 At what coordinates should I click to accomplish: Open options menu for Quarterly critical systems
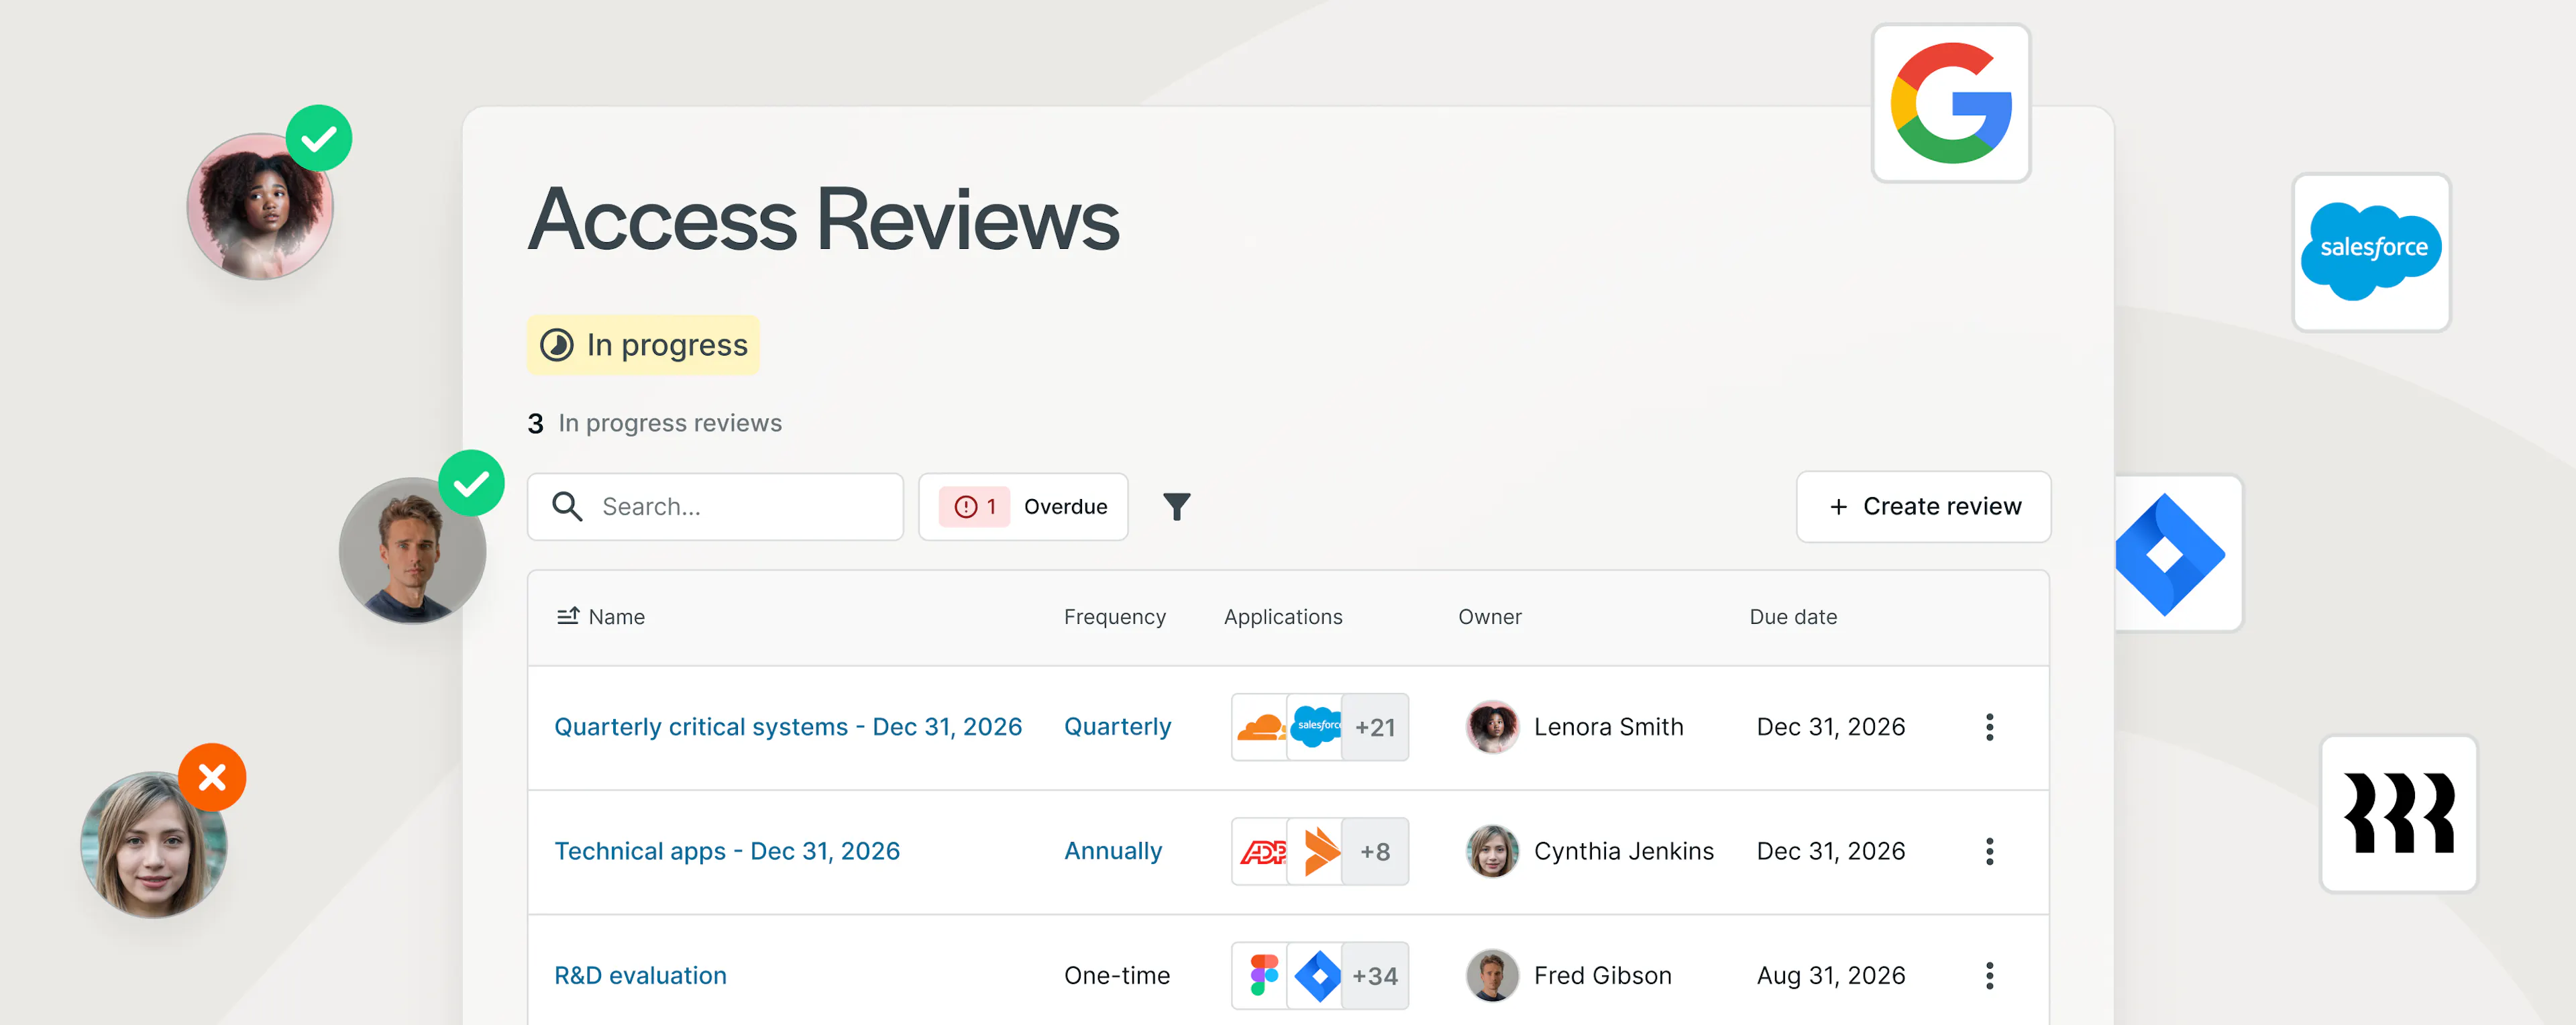[1989, 727]
